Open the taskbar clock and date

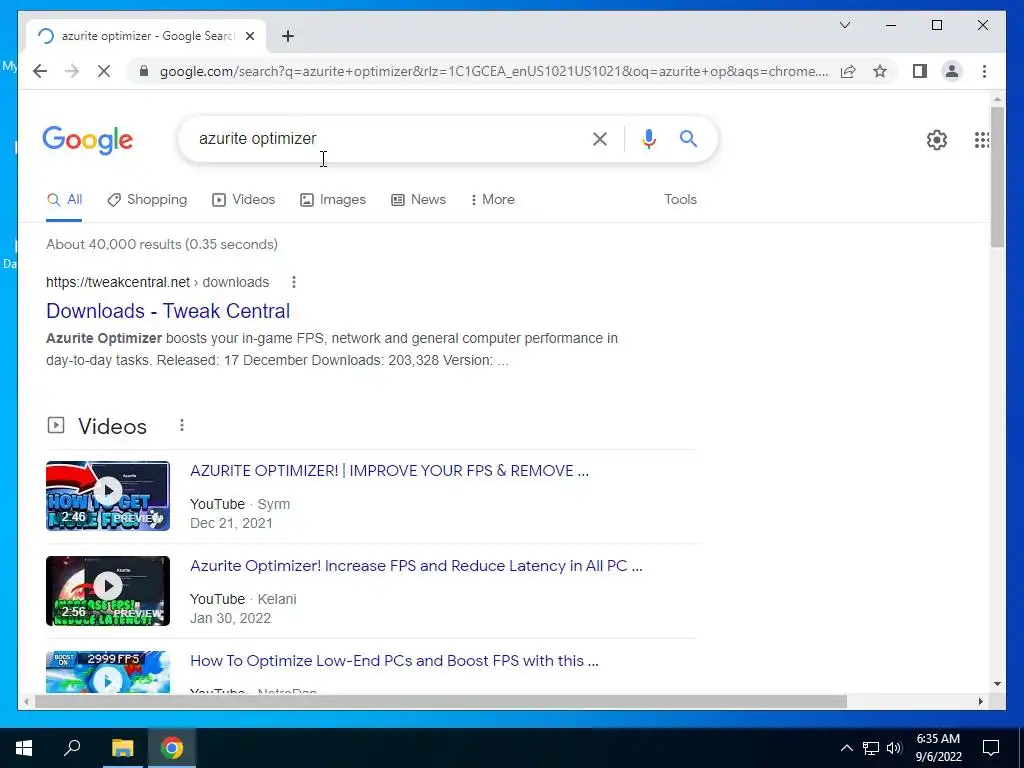(x=938, y=748)
